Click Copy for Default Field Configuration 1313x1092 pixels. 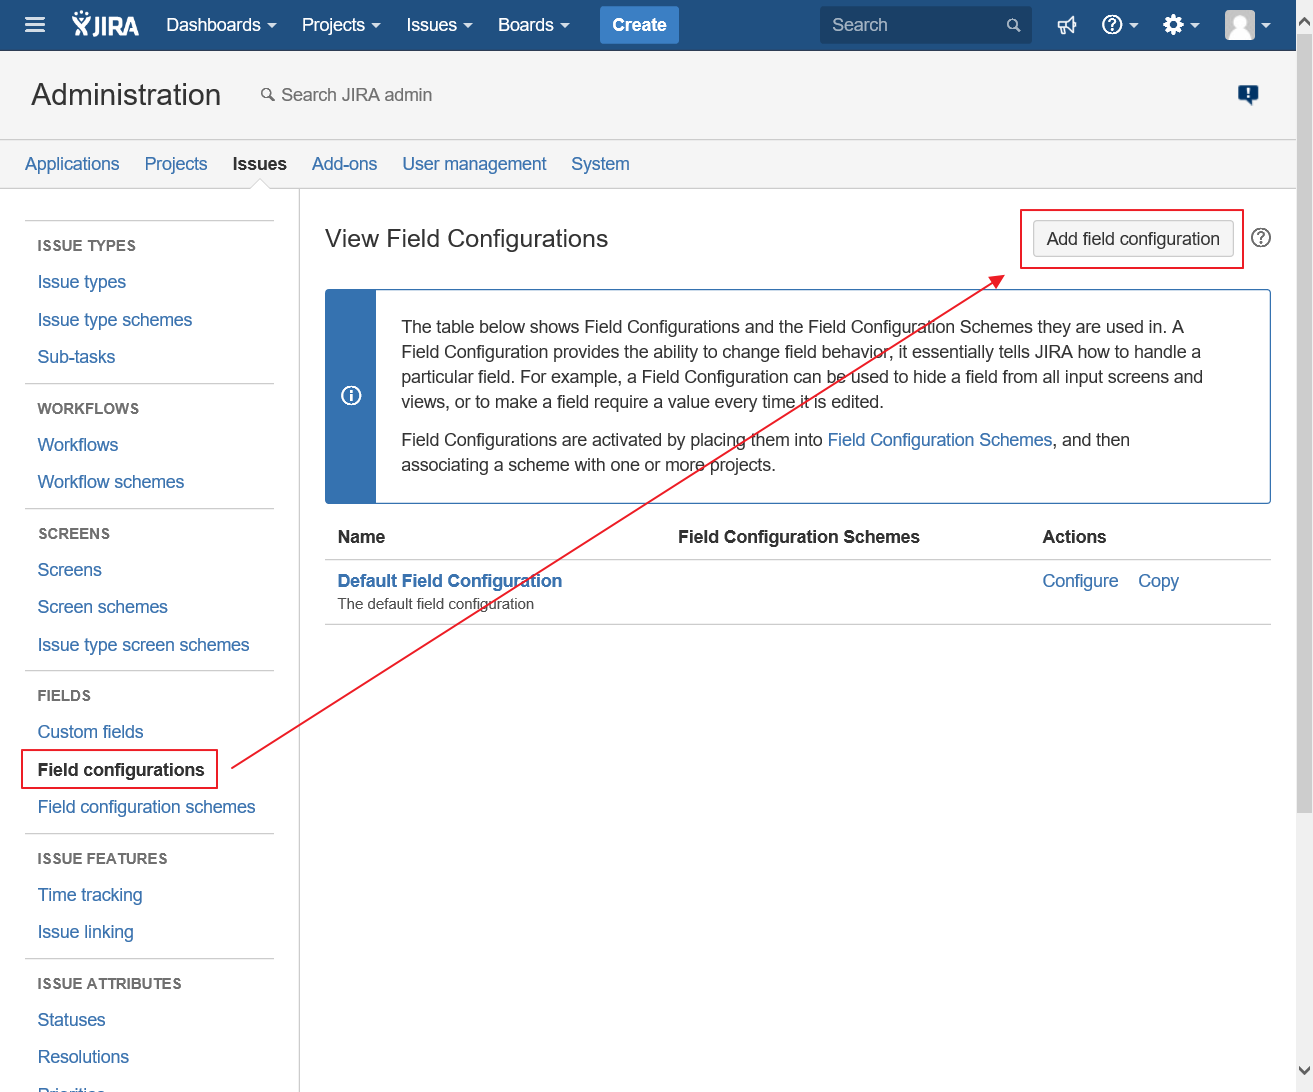(1158, 581)
